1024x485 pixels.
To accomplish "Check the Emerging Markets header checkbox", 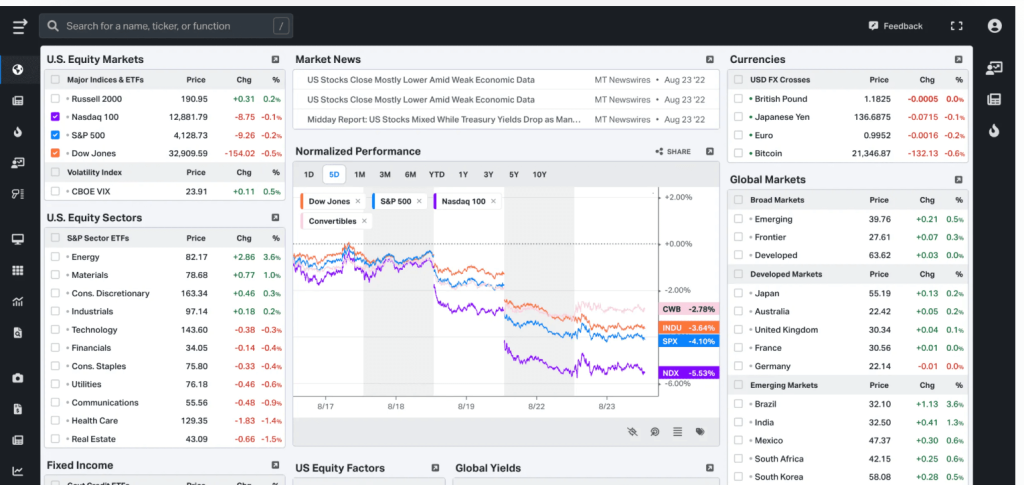I will (738, 385).
